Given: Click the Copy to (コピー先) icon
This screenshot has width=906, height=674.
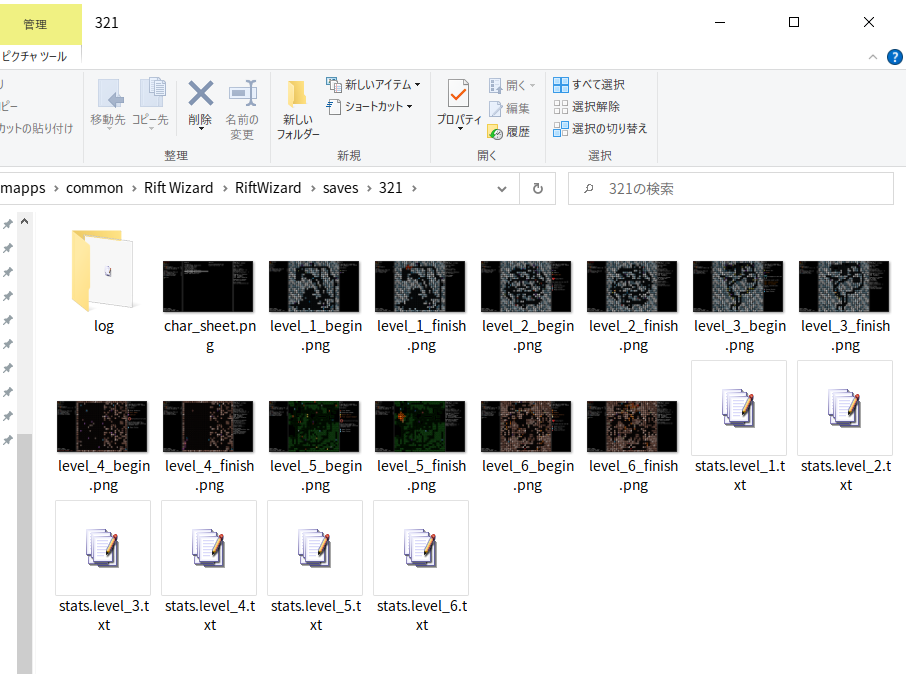Looking at the screenshot, I should [x=151, y=95].
